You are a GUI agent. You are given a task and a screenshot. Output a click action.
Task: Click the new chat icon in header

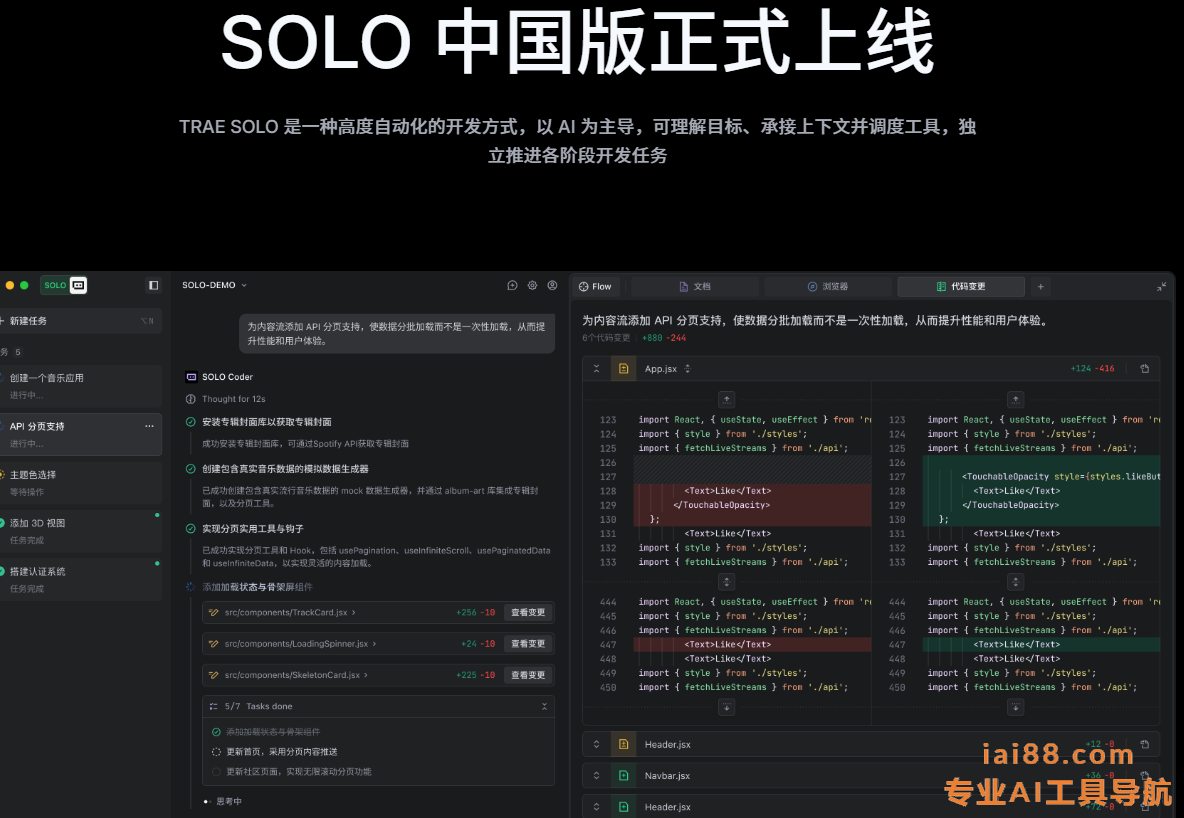click(x=512, y=286)
